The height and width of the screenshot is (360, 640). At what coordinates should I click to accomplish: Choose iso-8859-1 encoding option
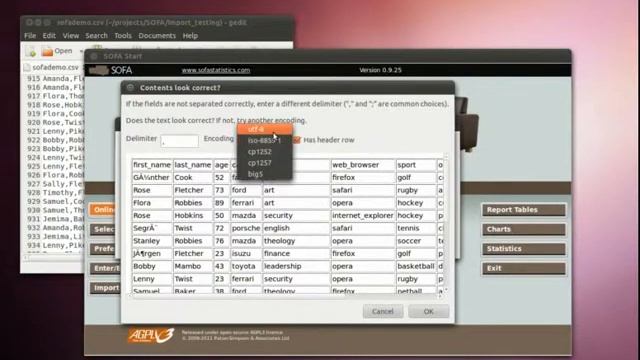264,140
